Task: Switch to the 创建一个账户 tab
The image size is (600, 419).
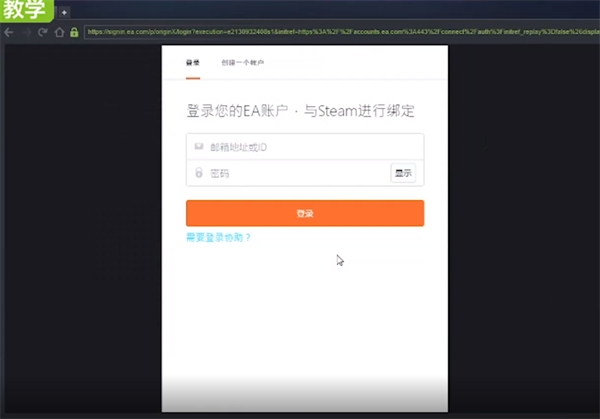Action: pyautogui.click(x=243, y=63)
